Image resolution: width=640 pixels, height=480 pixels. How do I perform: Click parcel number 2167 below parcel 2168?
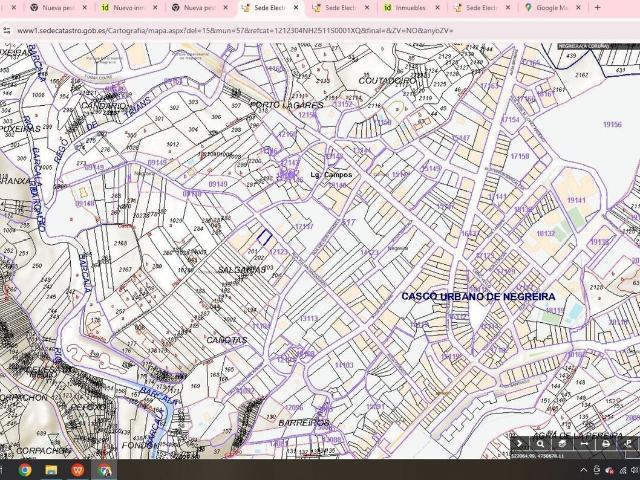pyautogui.click(x=125, y=269)
